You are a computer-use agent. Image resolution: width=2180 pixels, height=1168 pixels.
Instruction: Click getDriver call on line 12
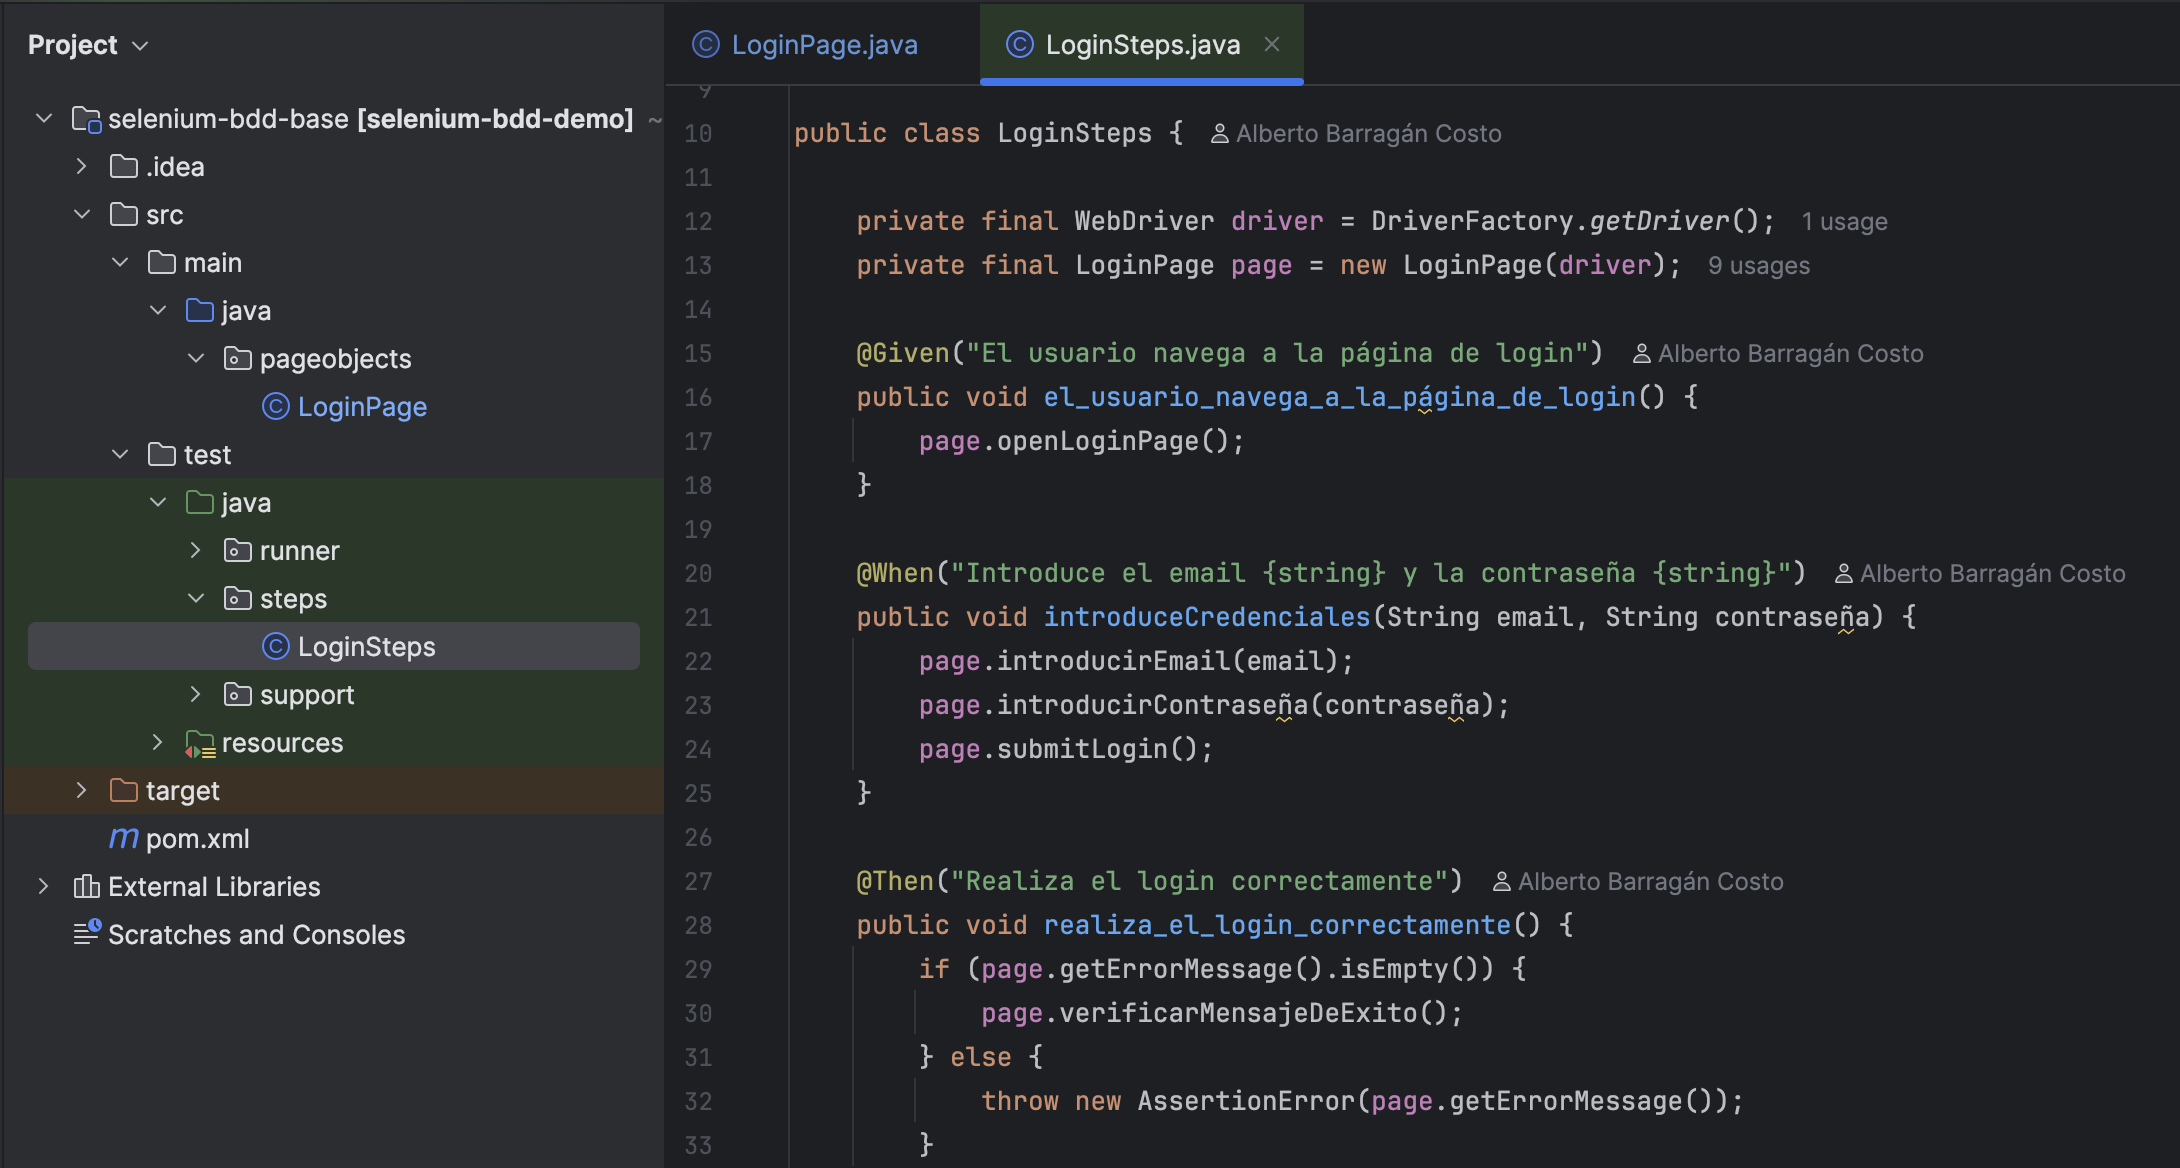(1659, 221)
